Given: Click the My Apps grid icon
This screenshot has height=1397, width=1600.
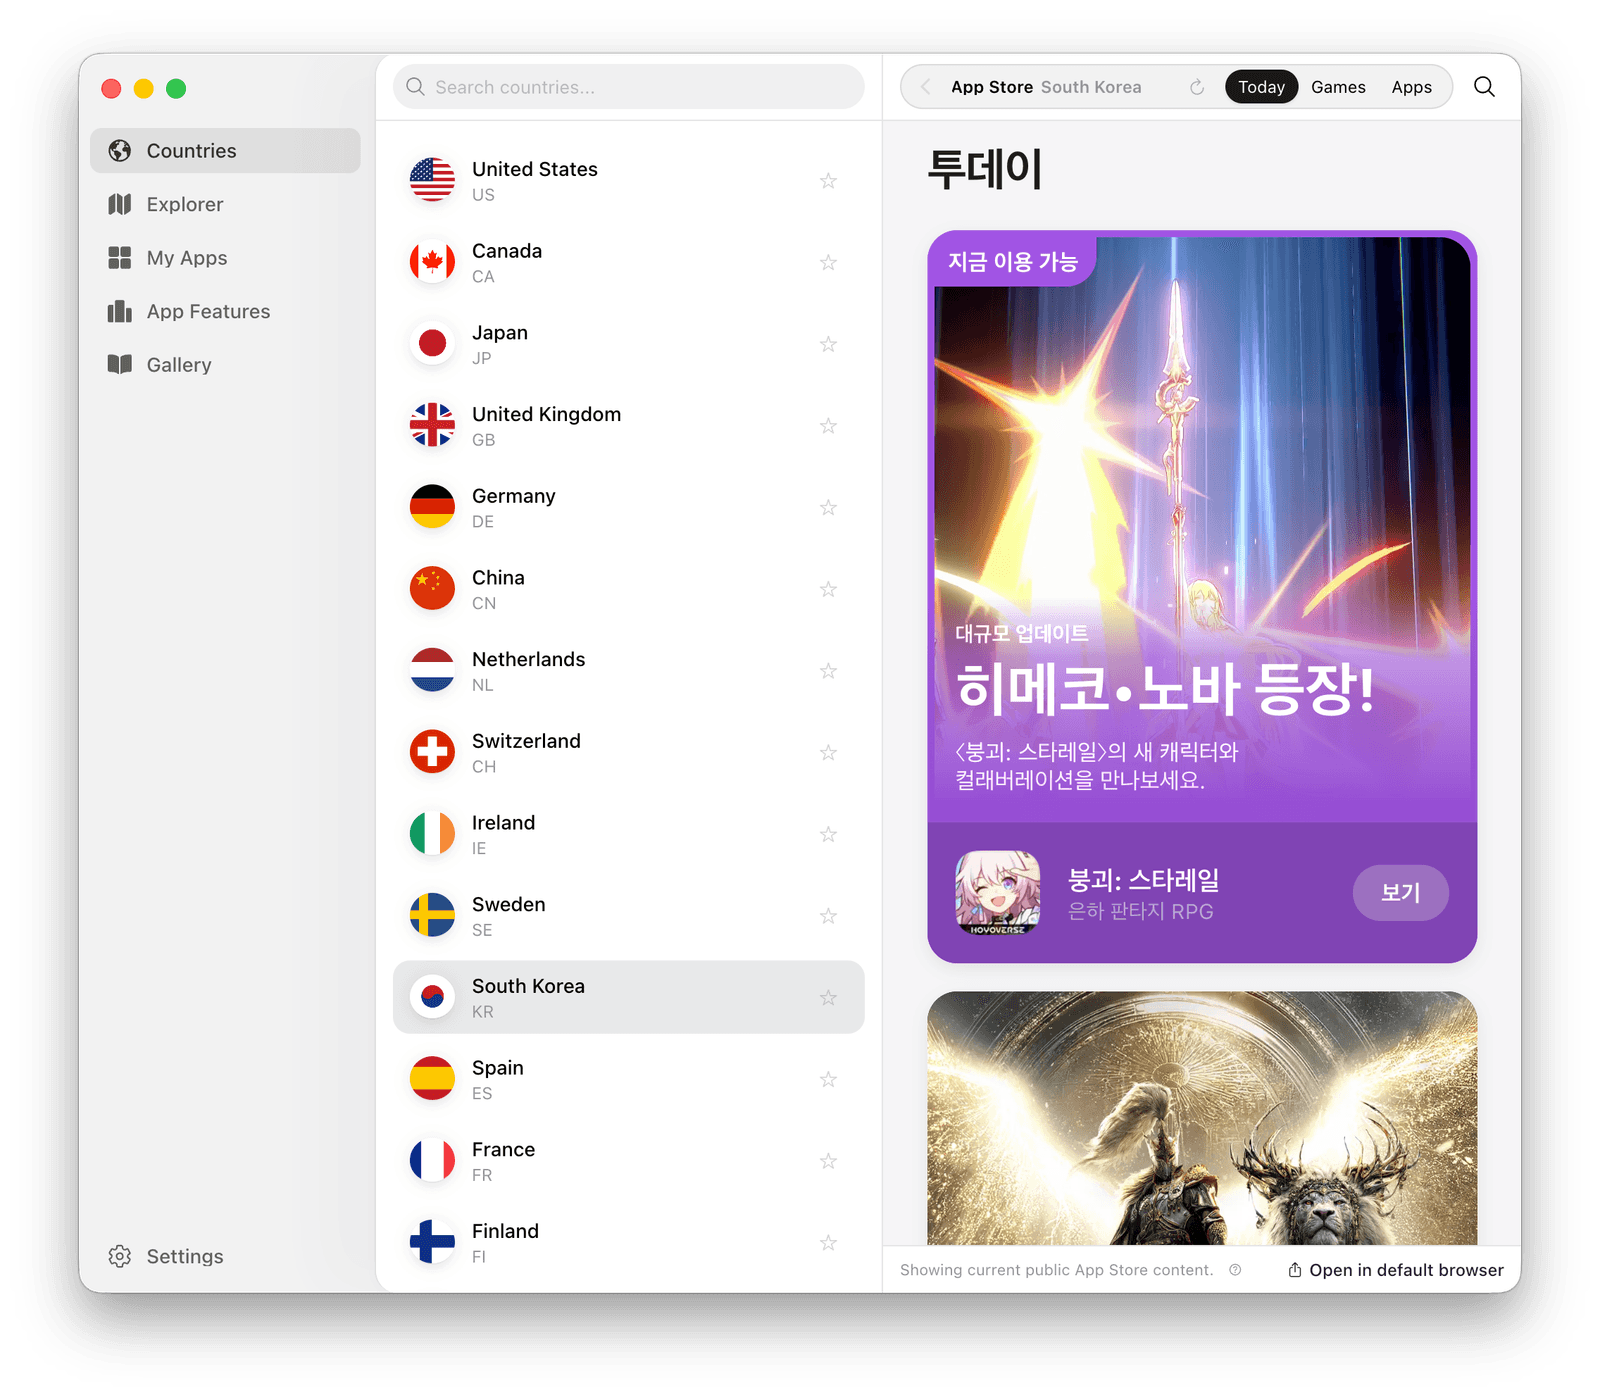Looking at the screenshot, I should click(120, 258).
